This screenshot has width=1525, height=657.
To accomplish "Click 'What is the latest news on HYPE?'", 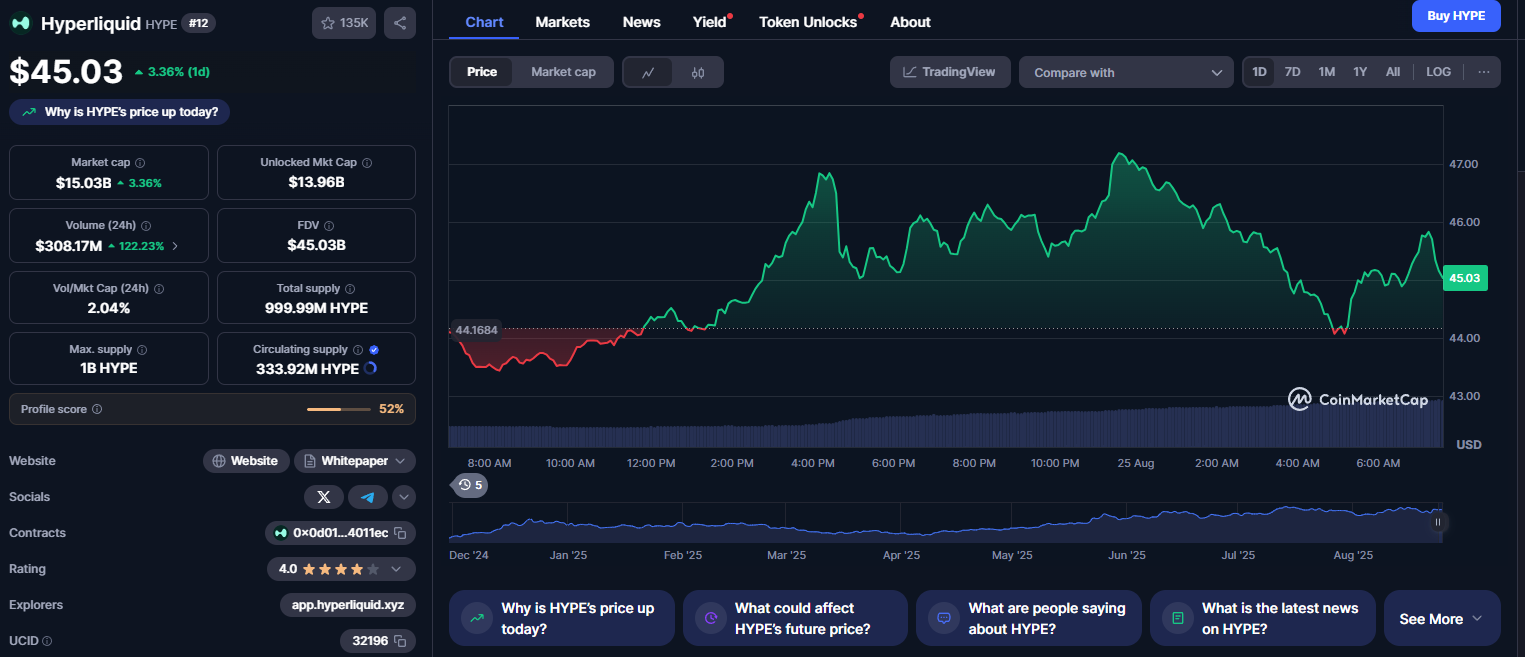I will (x=1262, y=619).
